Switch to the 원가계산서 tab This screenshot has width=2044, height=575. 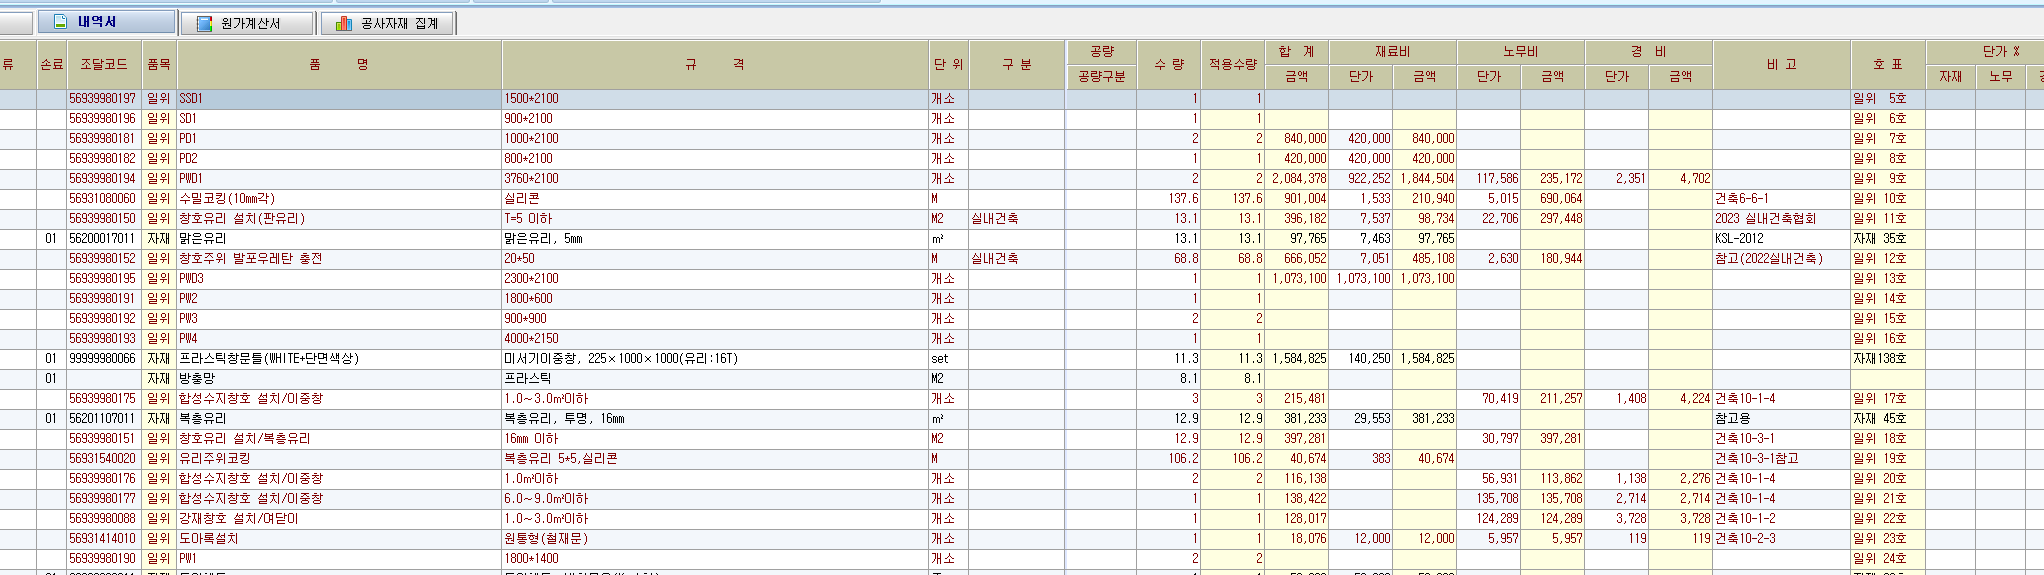(x=249, y=23)
